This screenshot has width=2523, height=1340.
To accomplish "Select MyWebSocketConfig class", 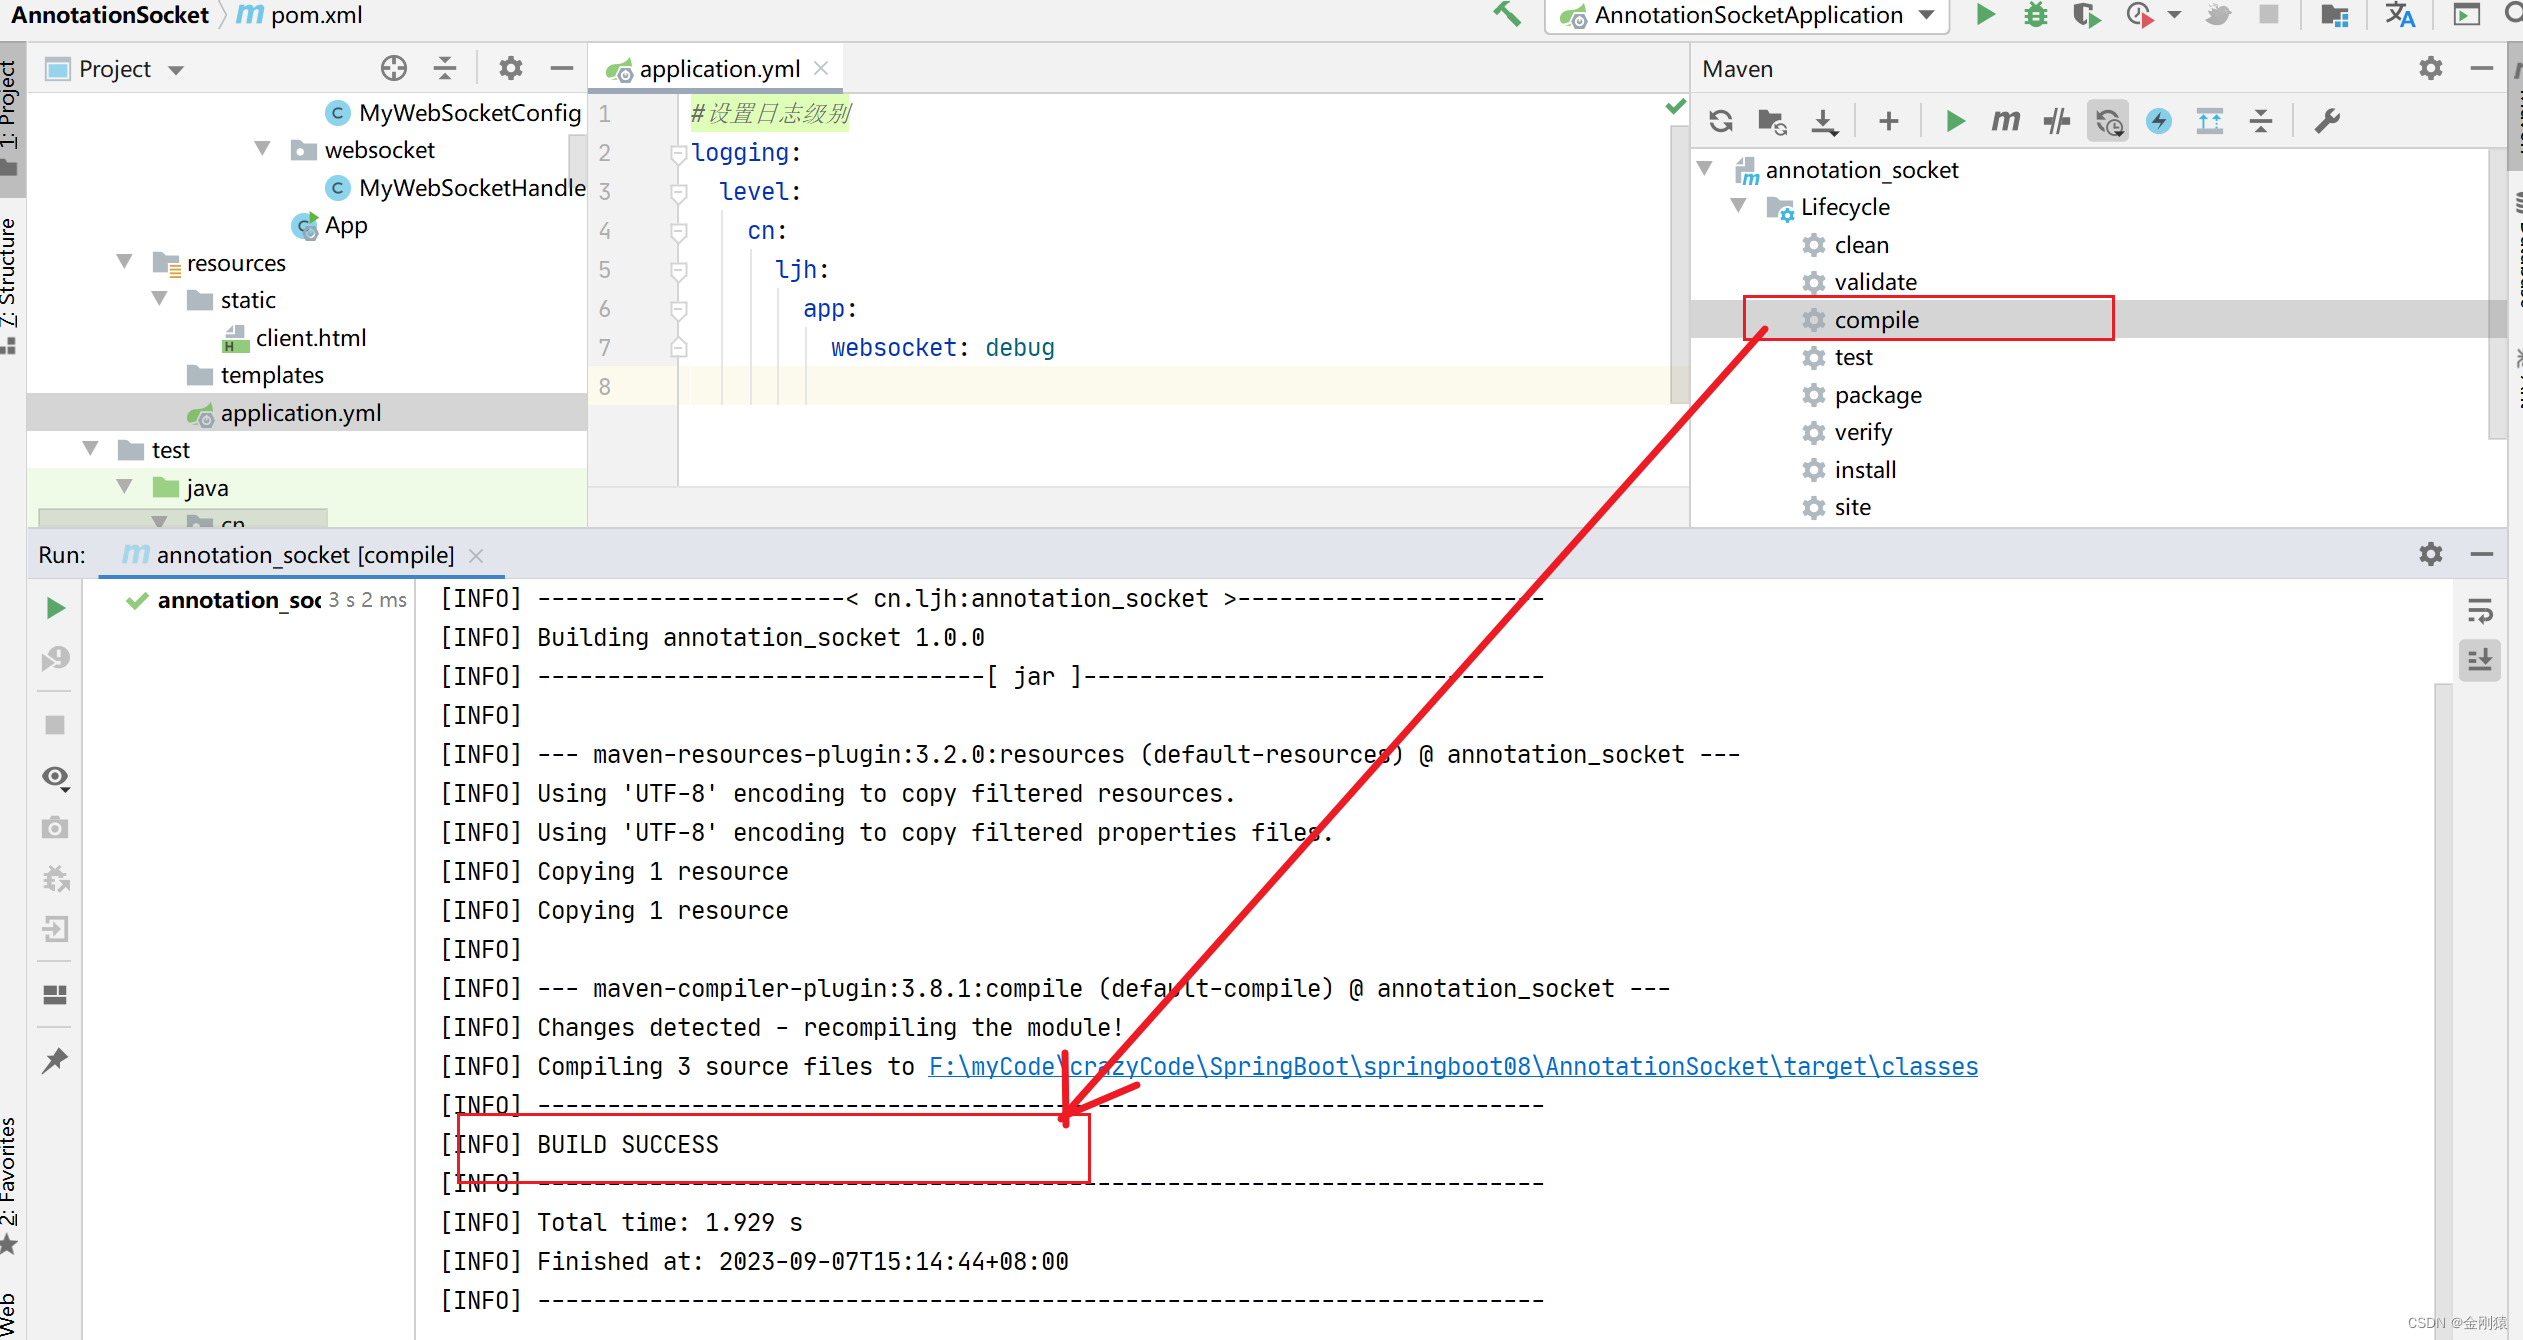I will tap(469, 113).
